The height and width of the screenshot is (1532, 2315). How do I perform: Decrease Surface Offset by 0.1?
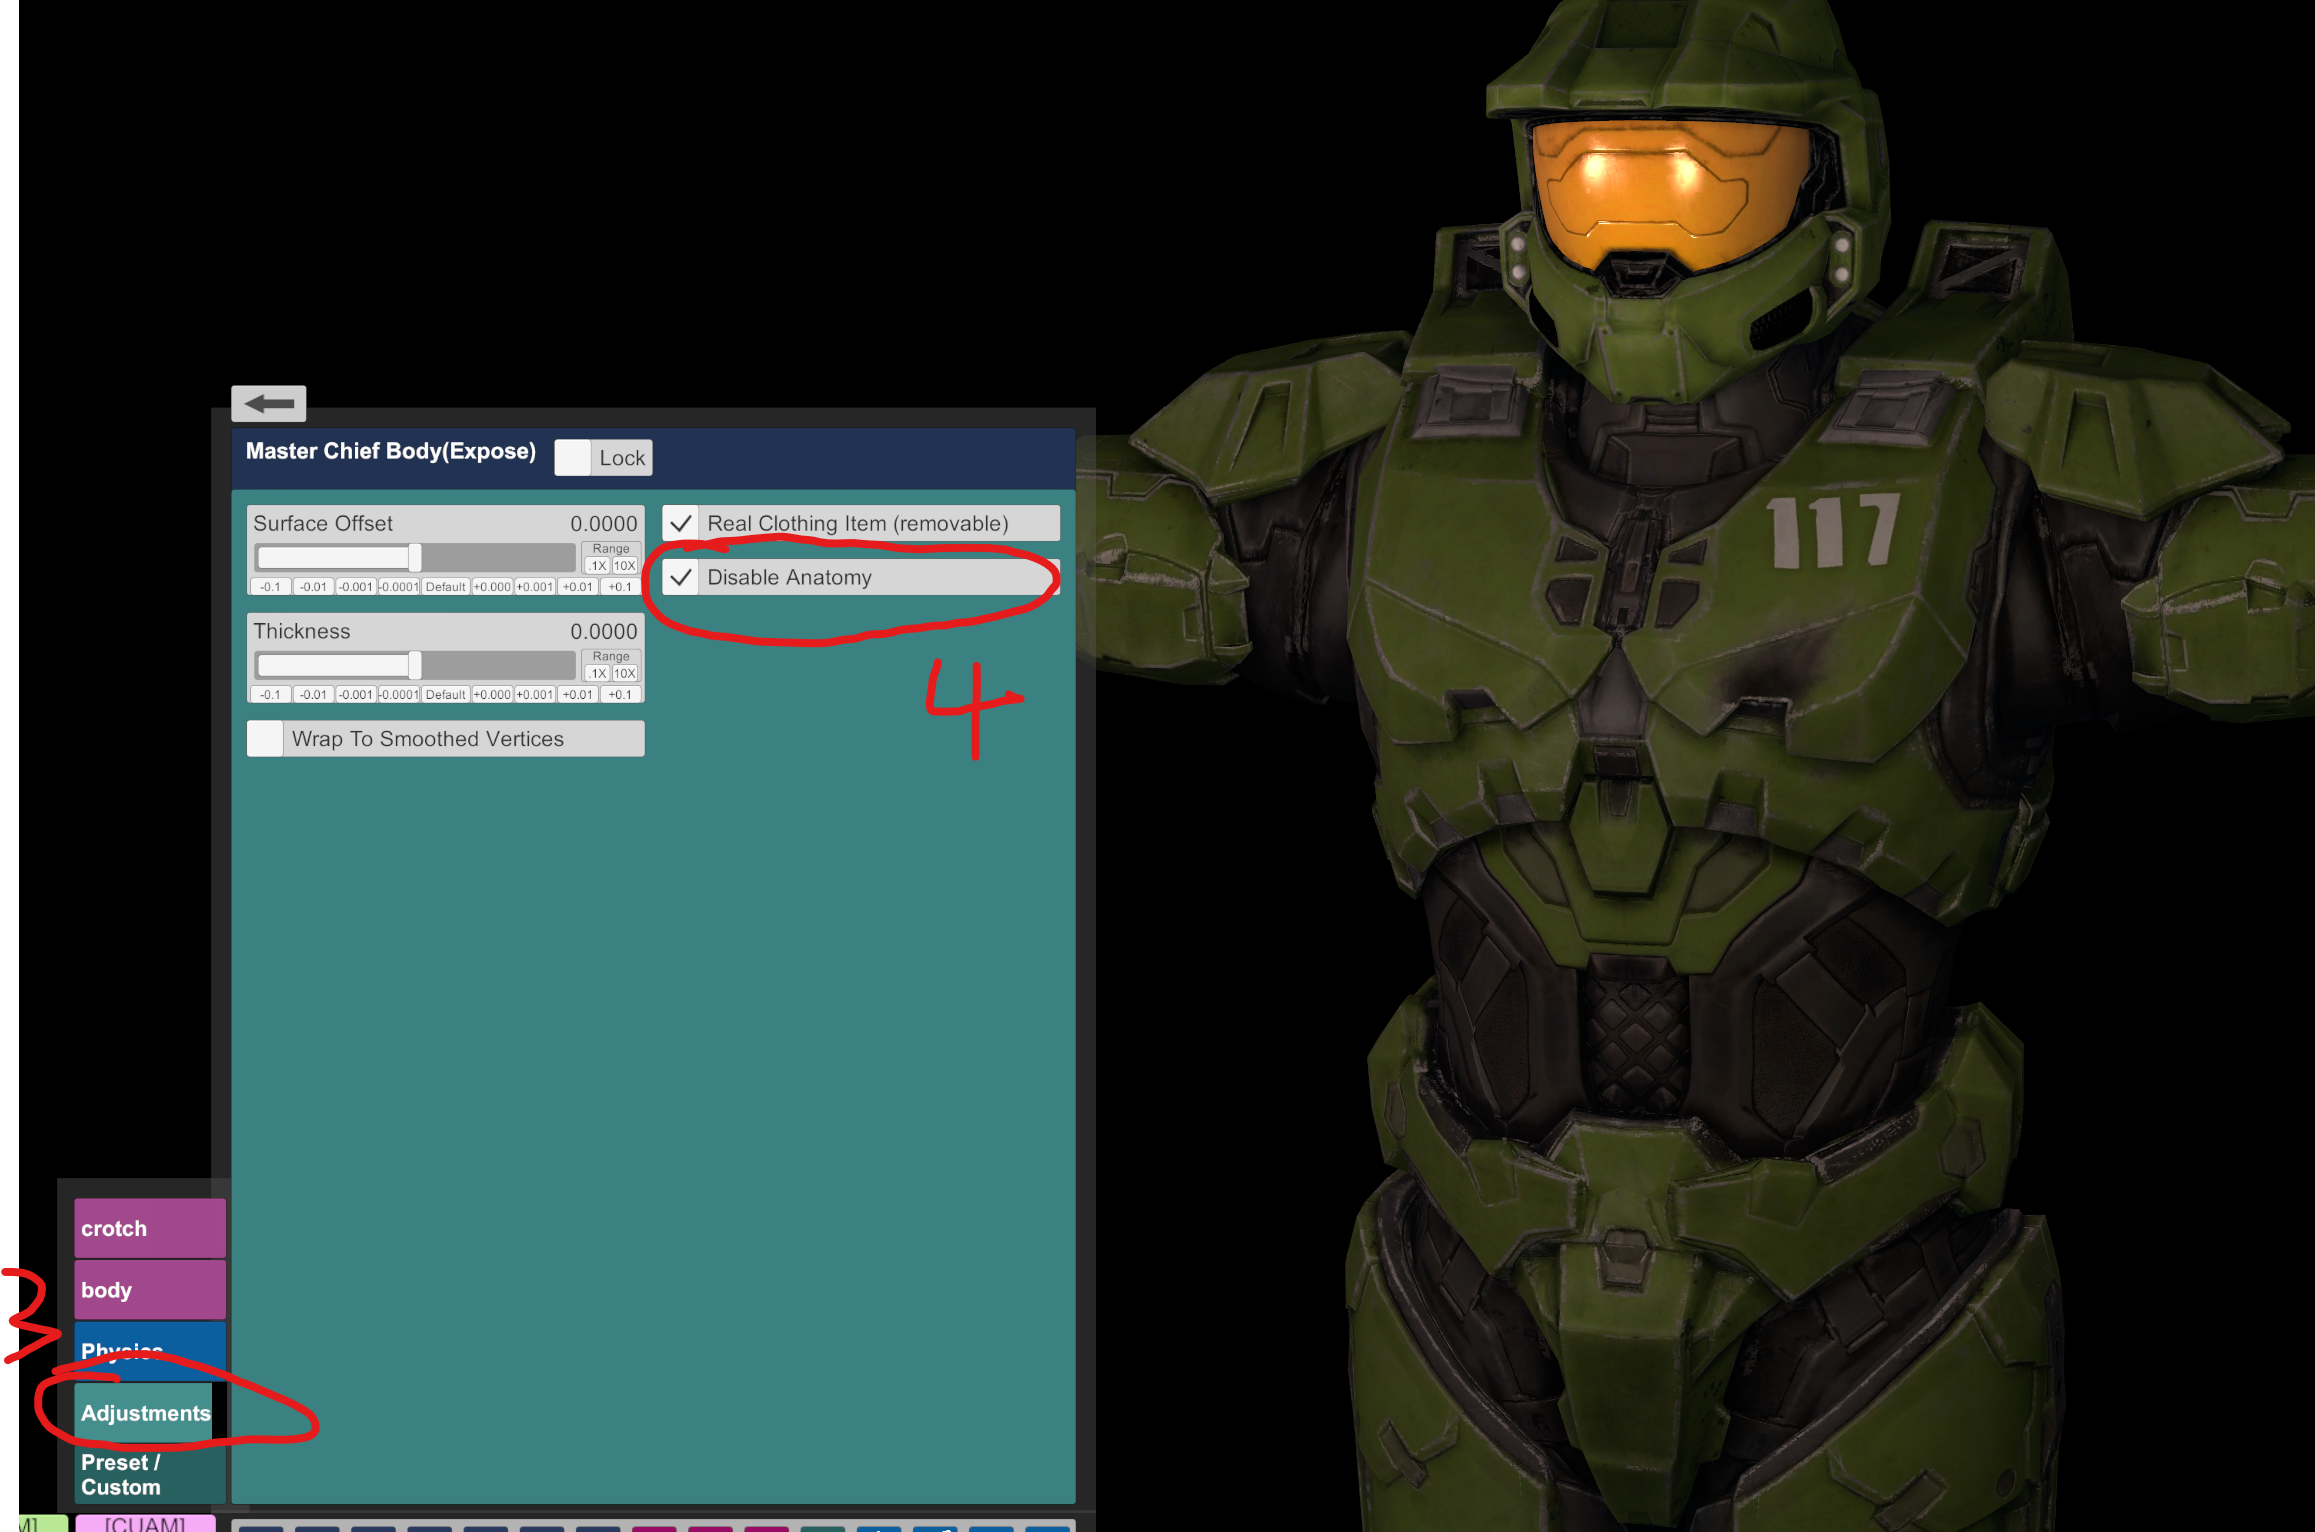[x=270, y=587]
